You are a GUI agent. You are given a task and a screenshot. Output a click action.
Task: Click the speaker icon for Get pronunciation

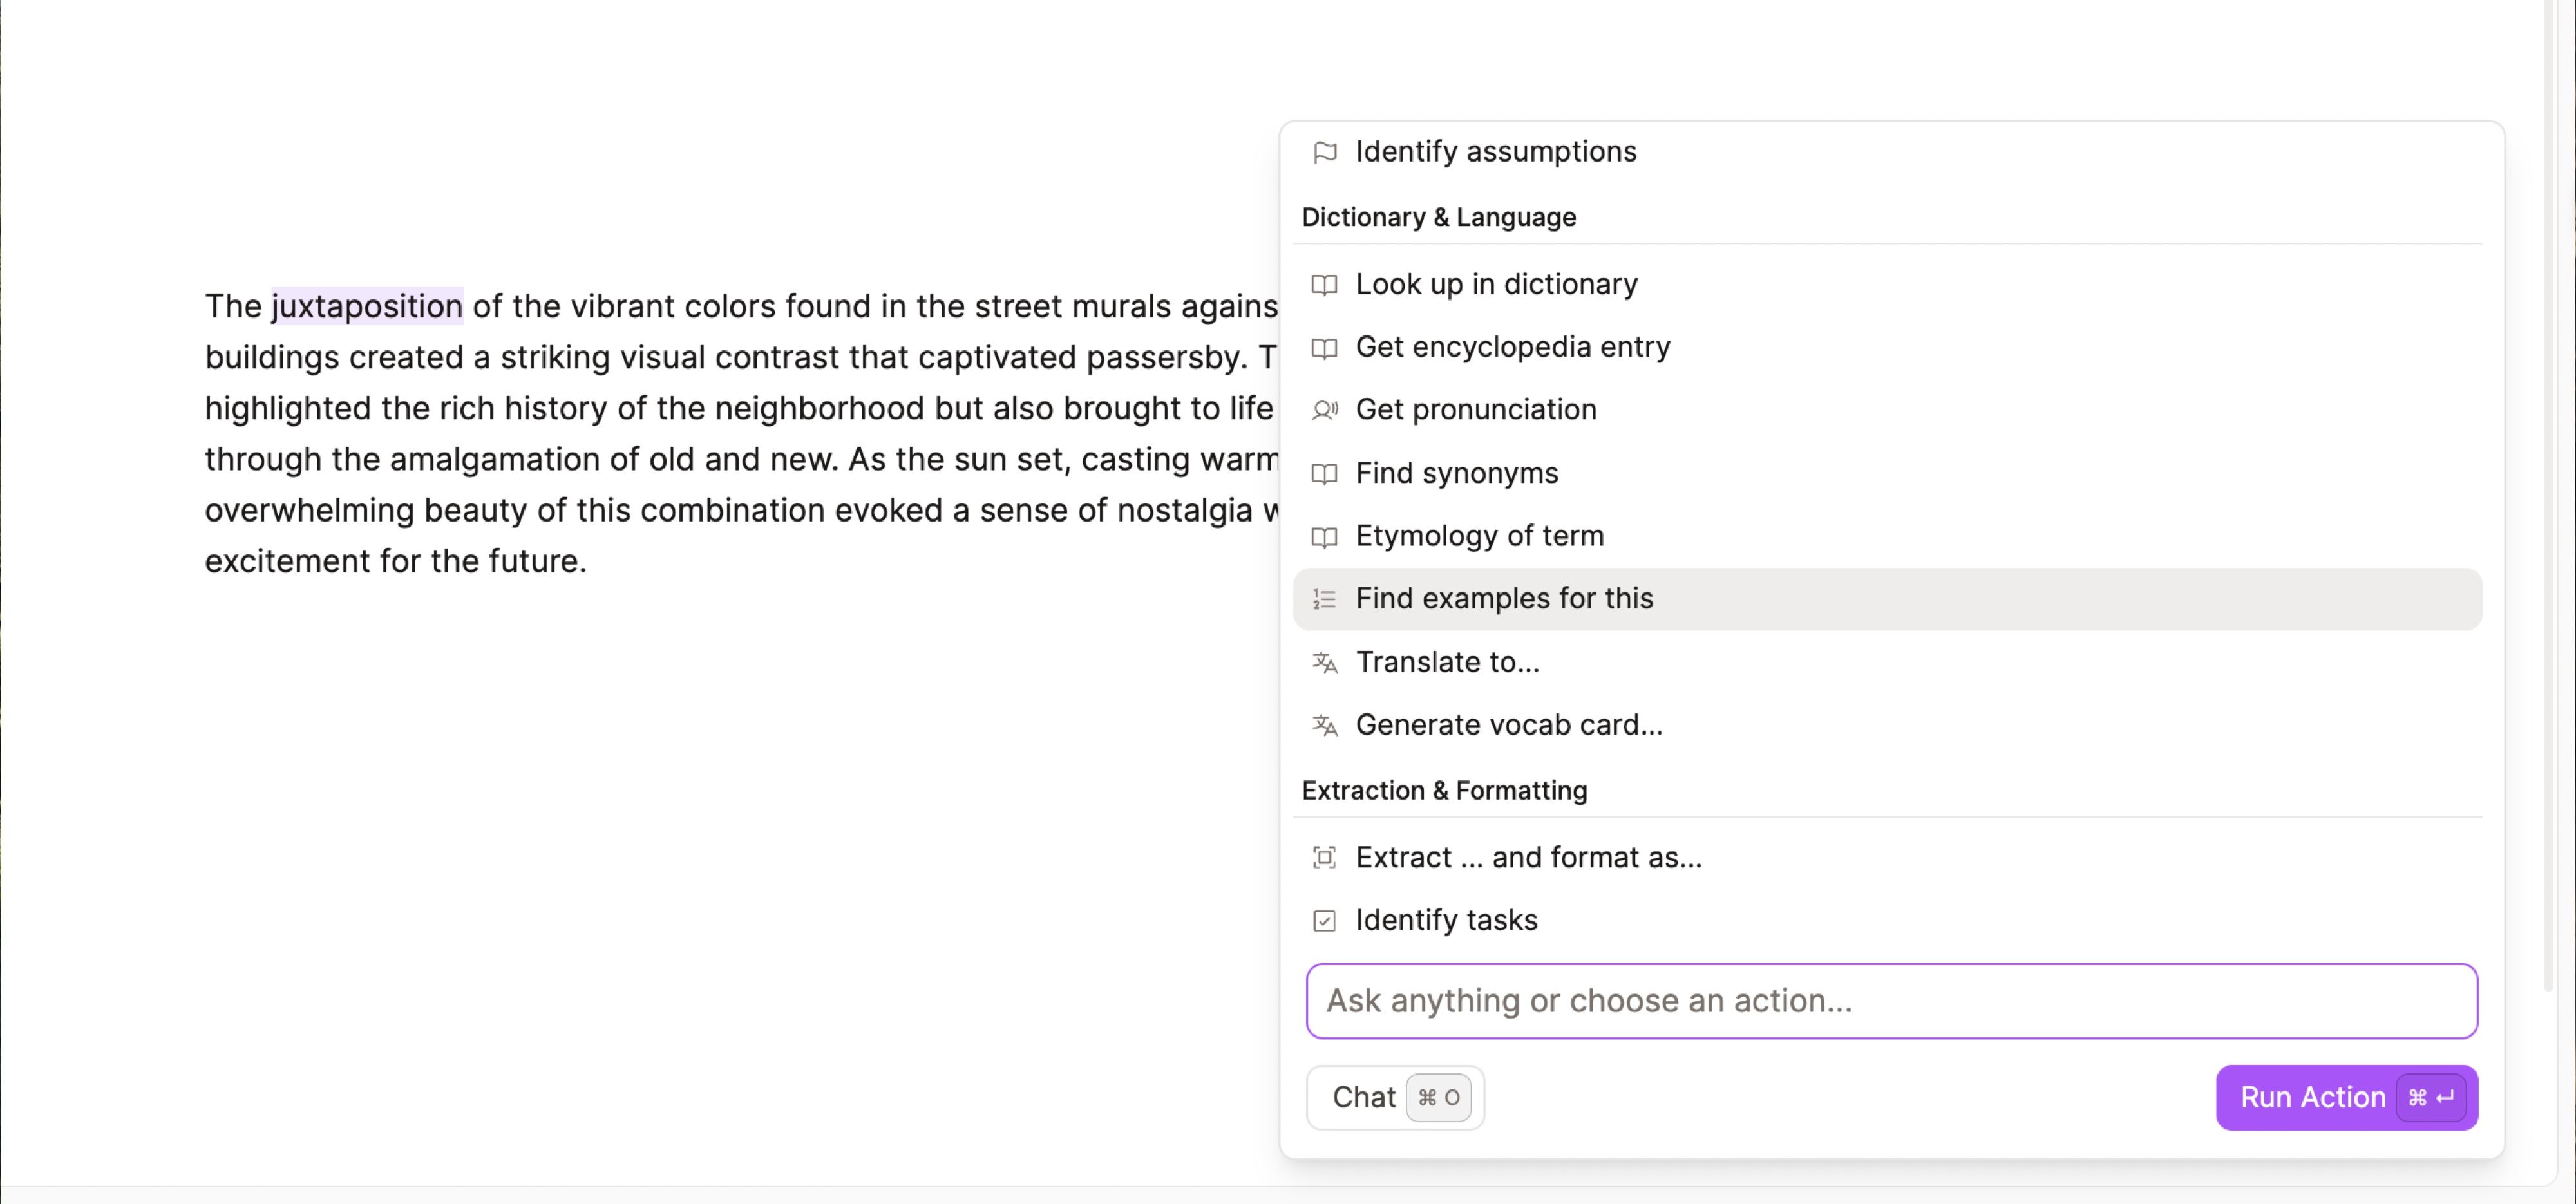coord(1324,410)
